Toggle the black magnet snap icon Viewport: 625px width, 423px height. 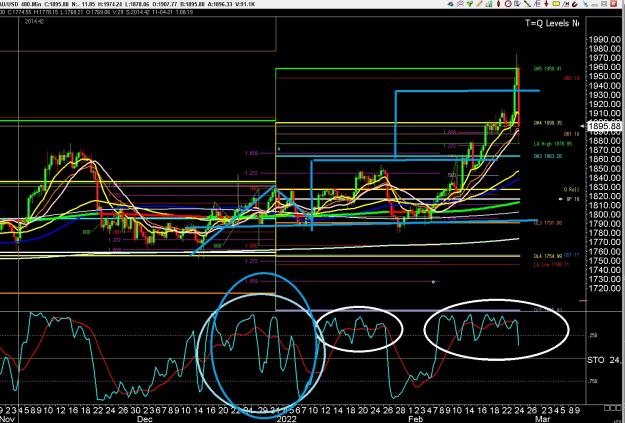575,4
